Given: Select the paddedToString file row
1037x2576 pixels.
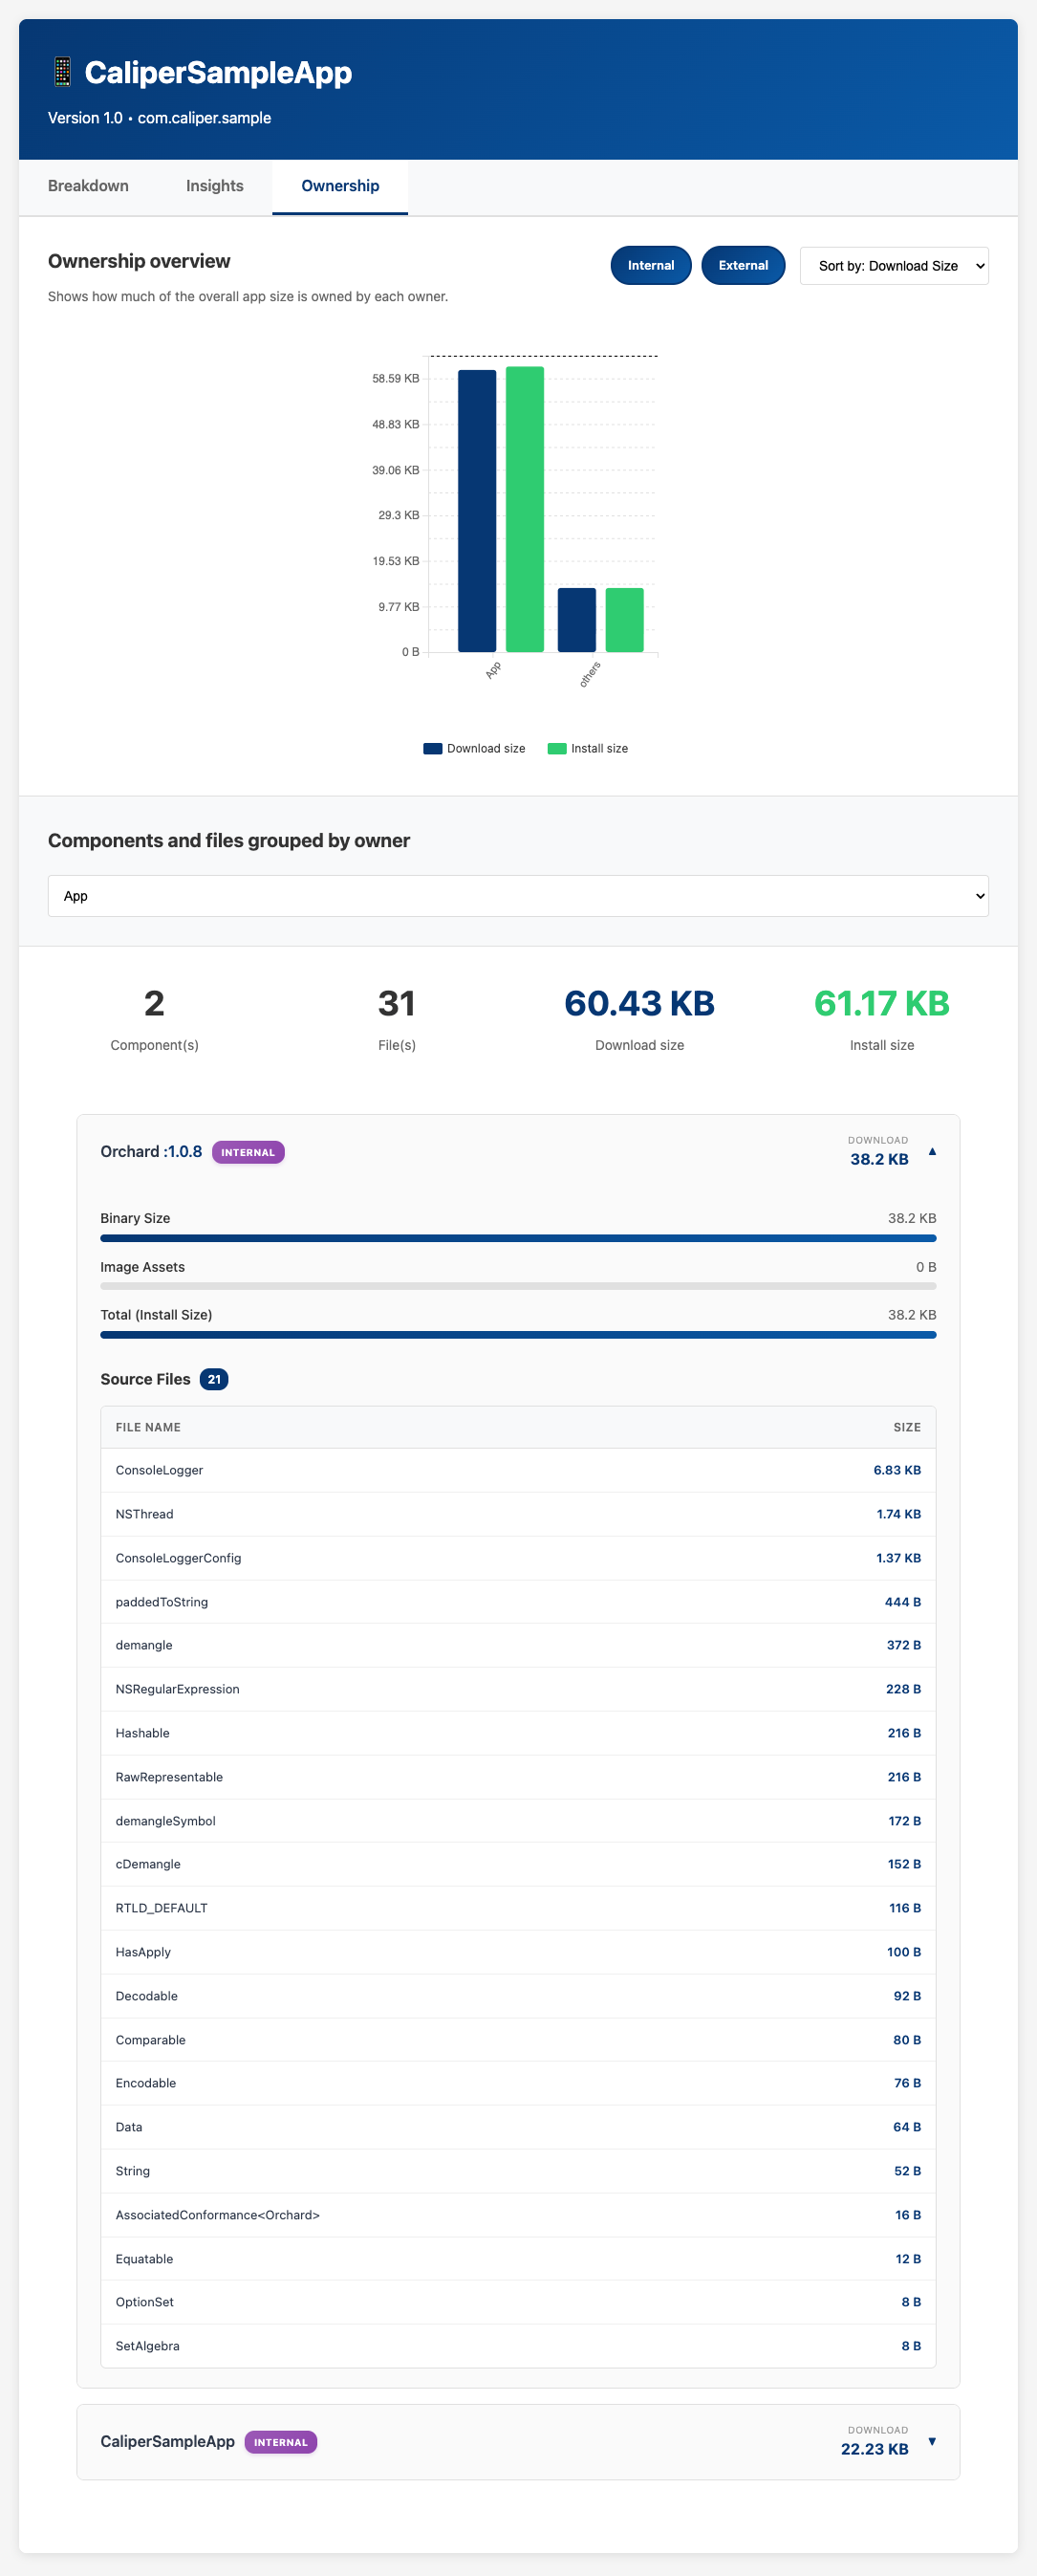Looking at the screenshot, I should click(x=518, y=1602).
